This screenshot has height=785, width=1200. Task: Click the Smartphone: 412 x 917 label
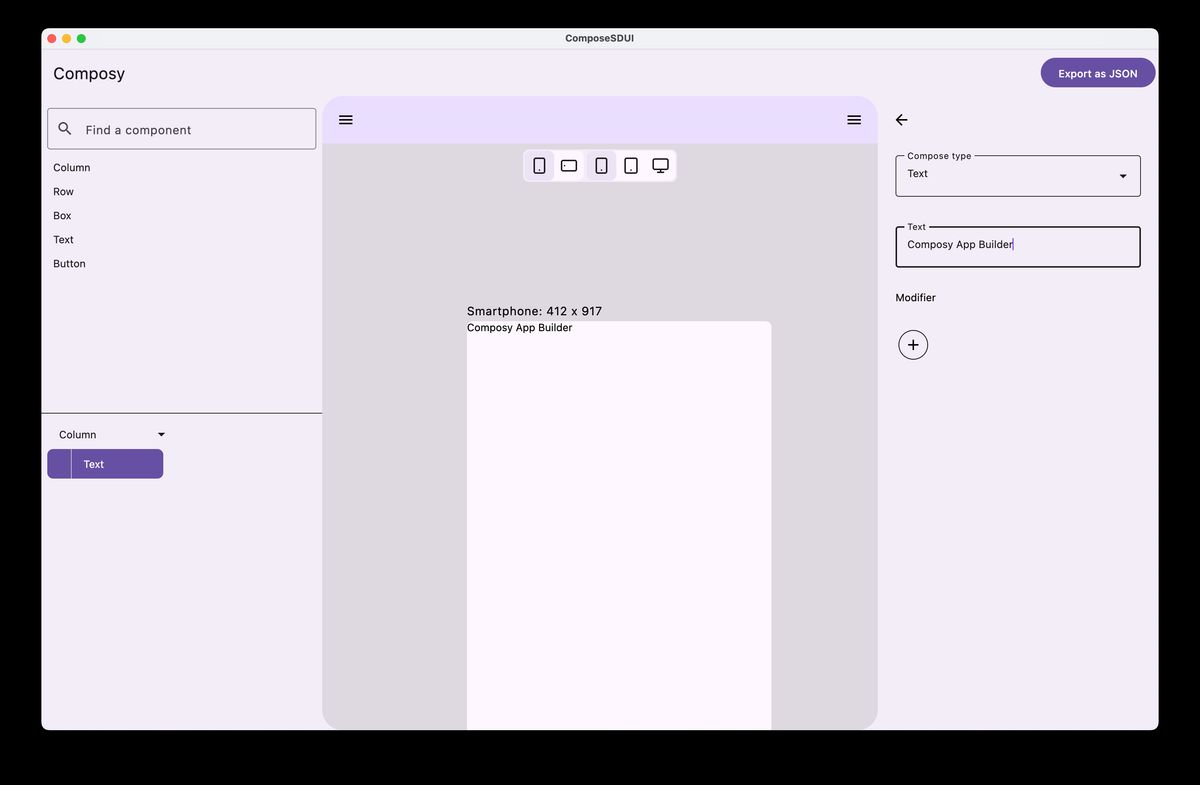534,311
